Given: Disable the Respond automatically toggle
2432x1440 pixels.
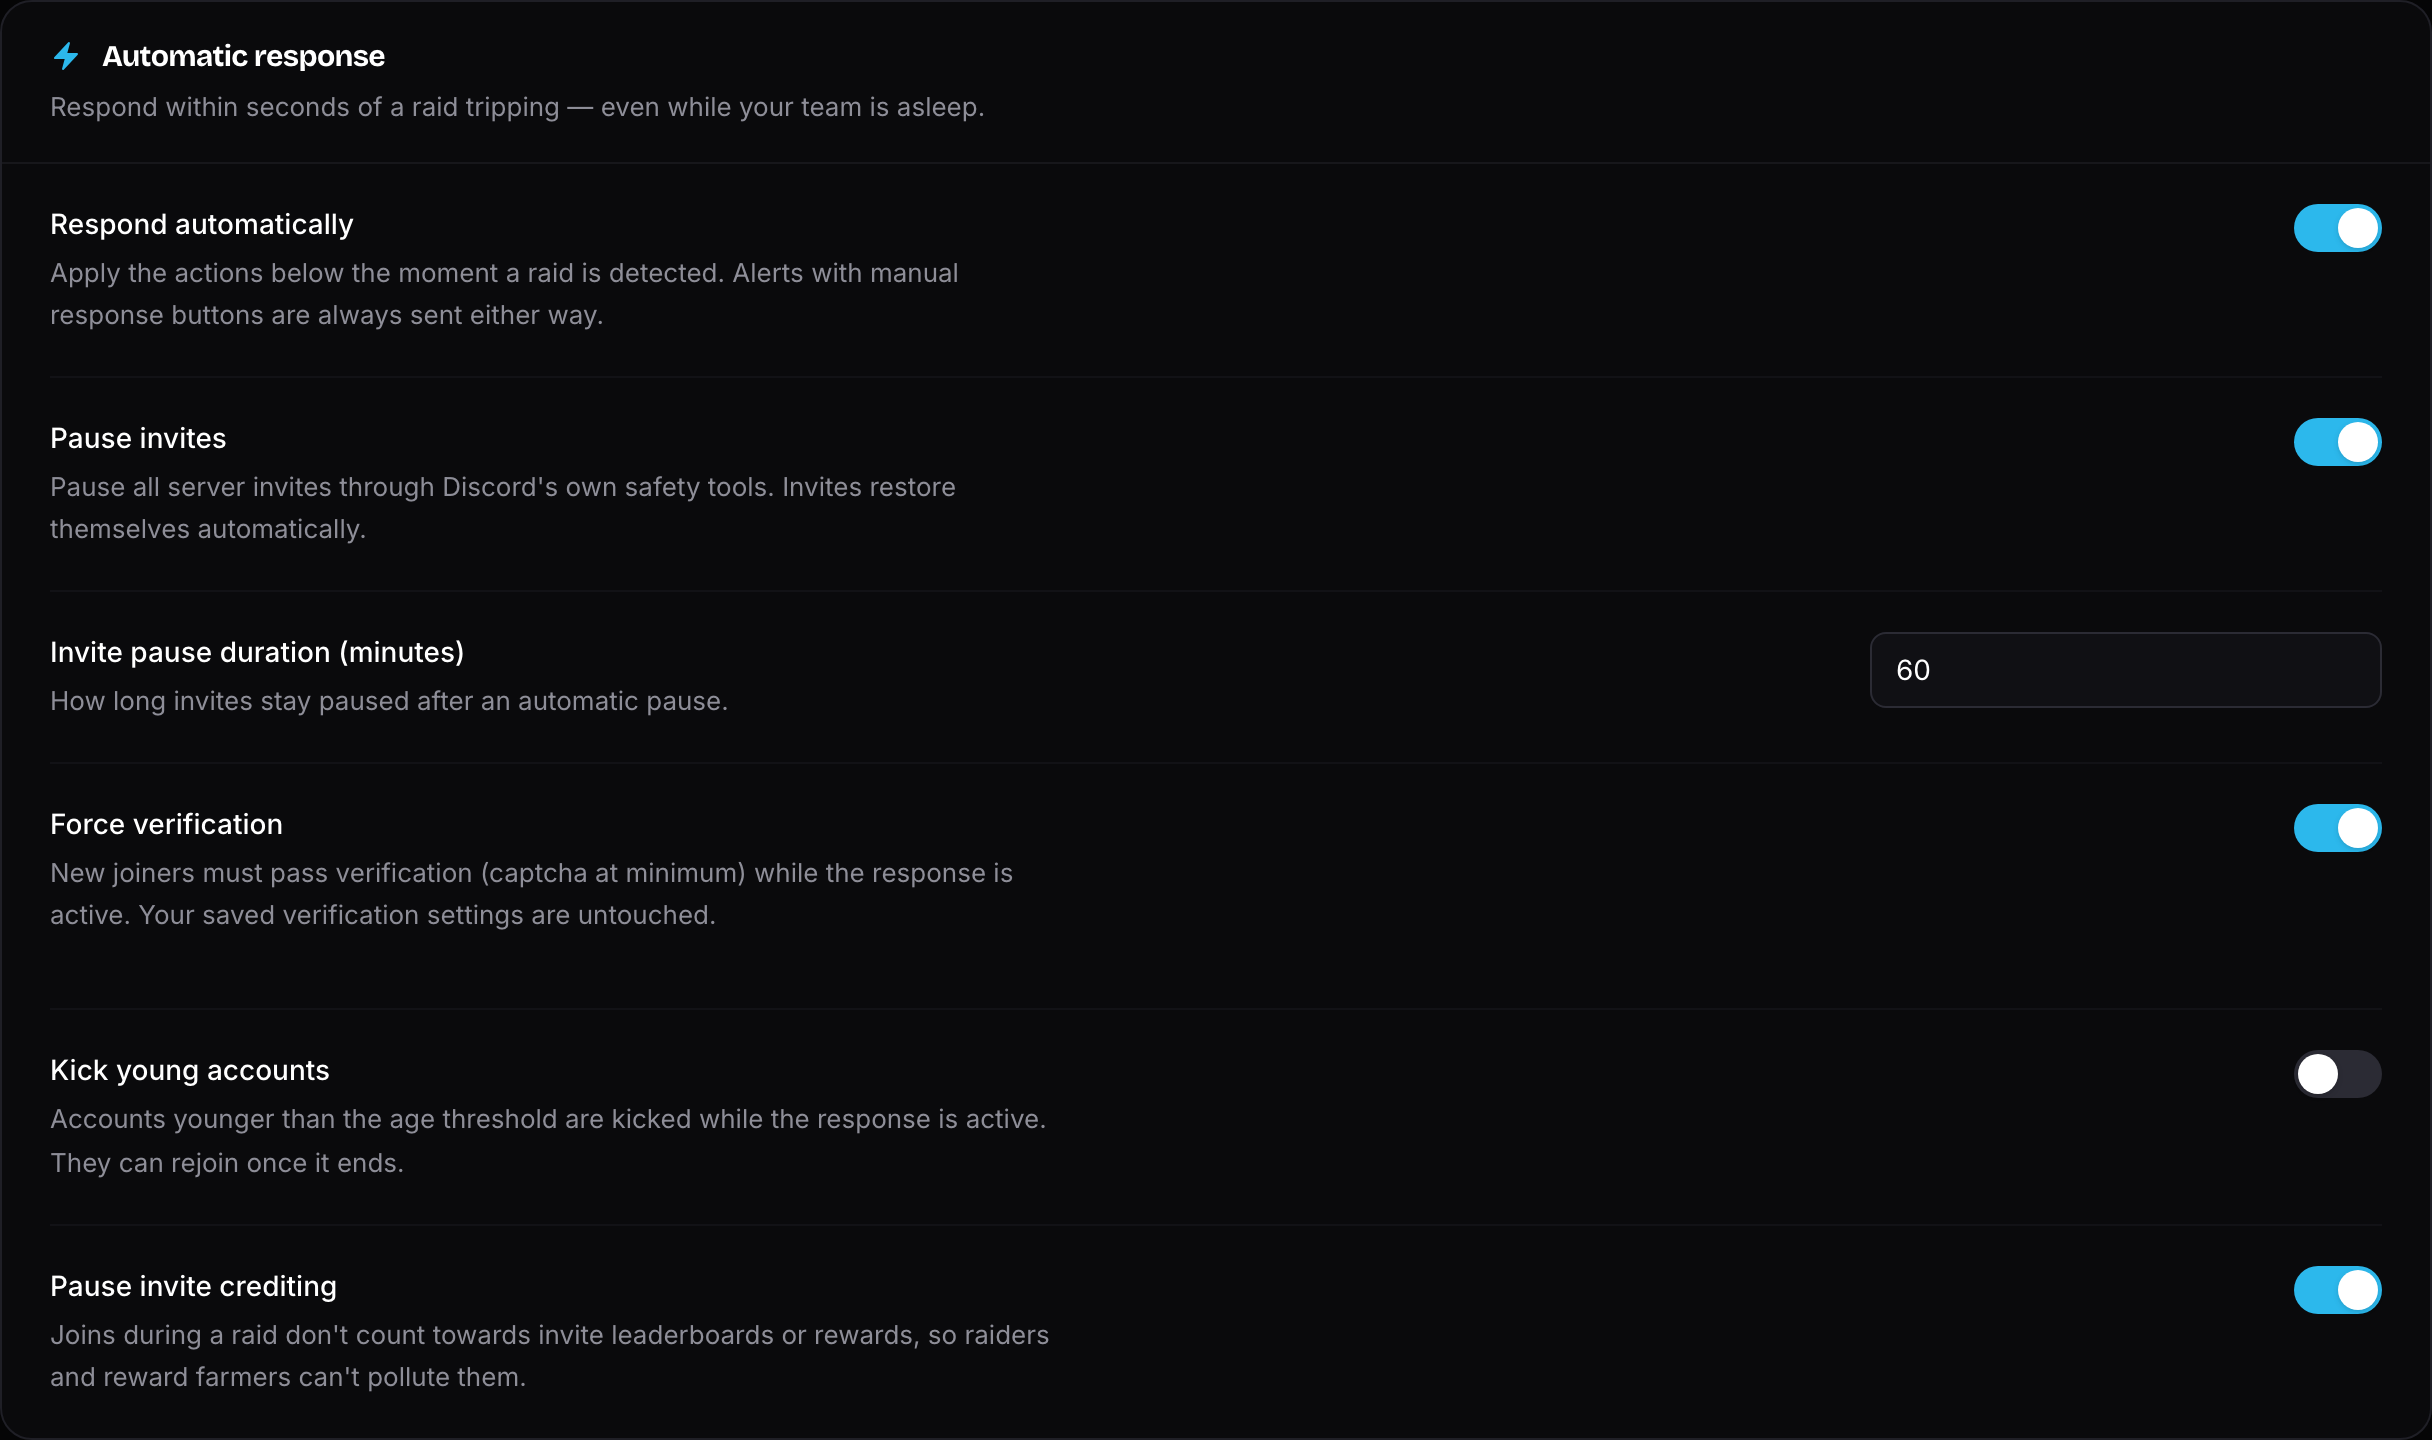Looking at the screenshot, I should [2337, 228].
